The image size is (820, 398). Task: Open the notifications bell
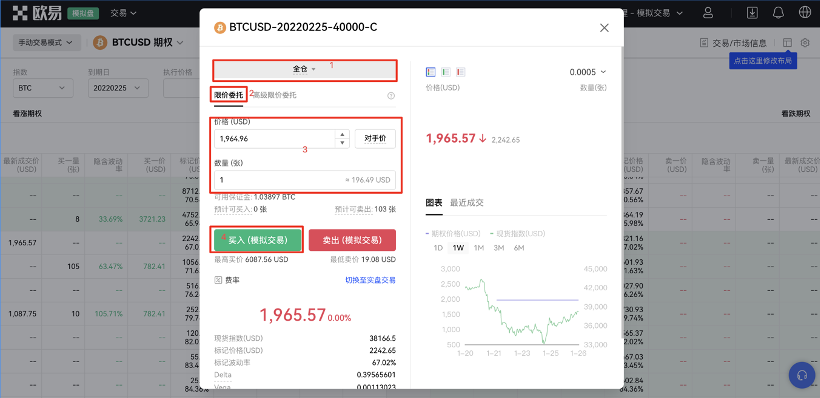779,13
